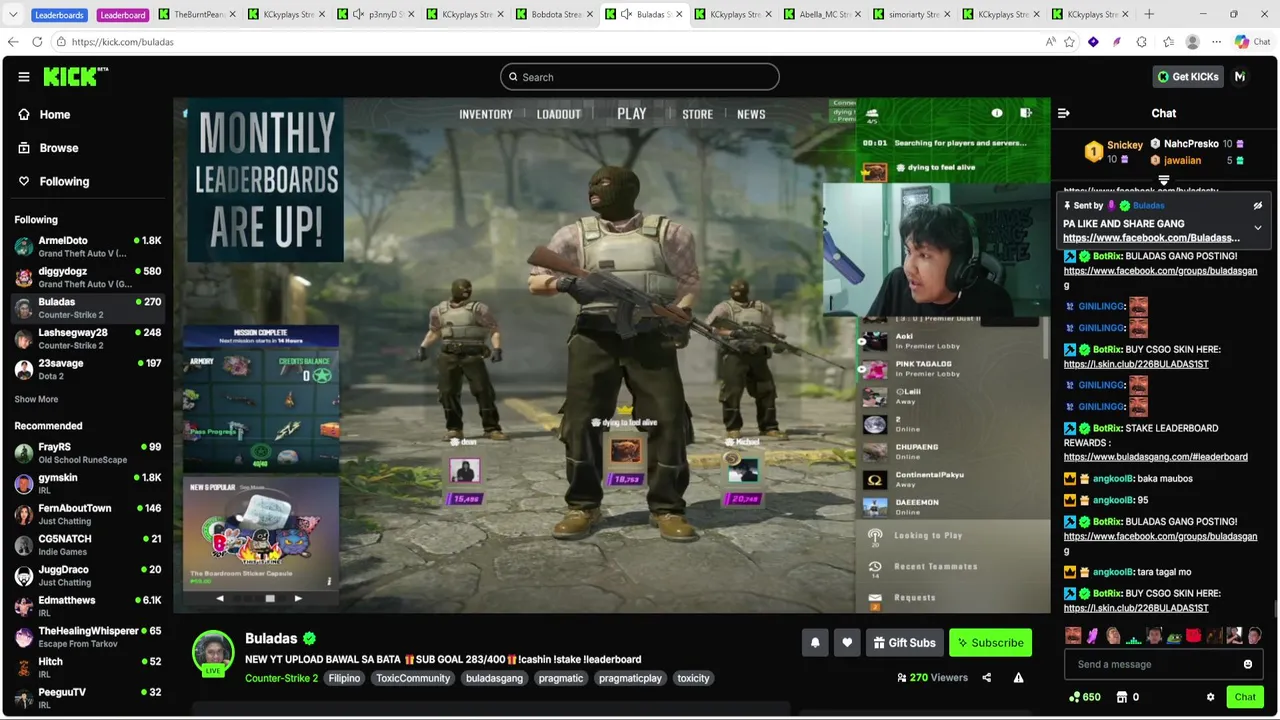Viewport: 1280px width, 720px height.
Task: Open the chat shop icon
Action: [x=1122, y=697]
